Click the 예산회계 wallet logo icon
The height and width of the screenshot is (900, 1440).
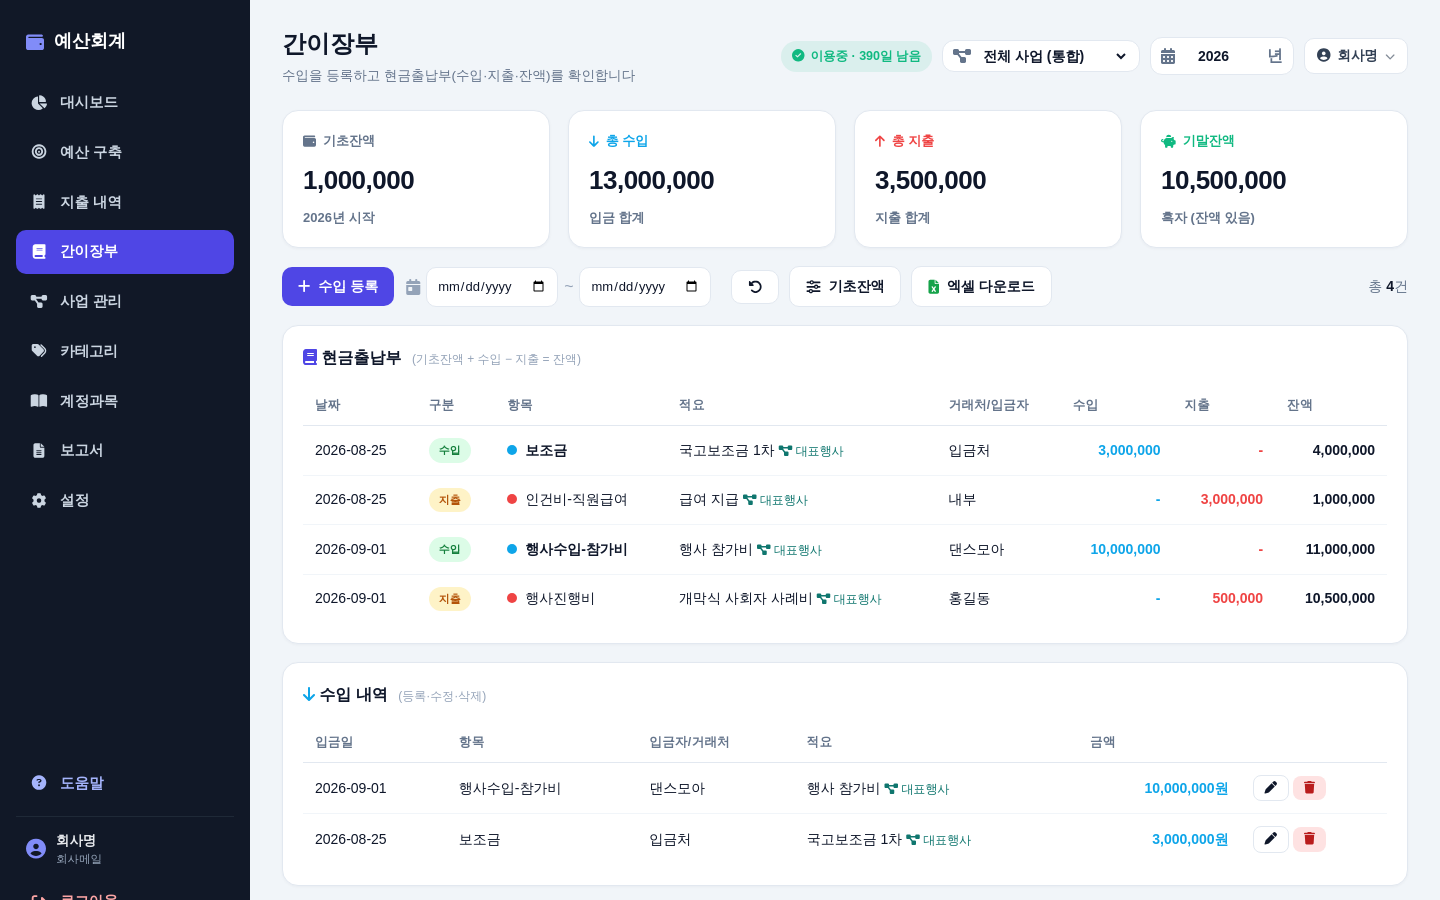pos(35,42)
